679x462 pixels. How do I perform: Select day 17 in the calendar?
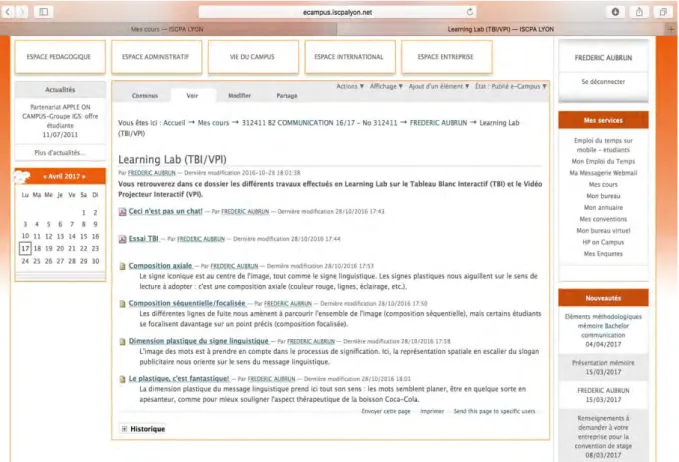(25, 249)
